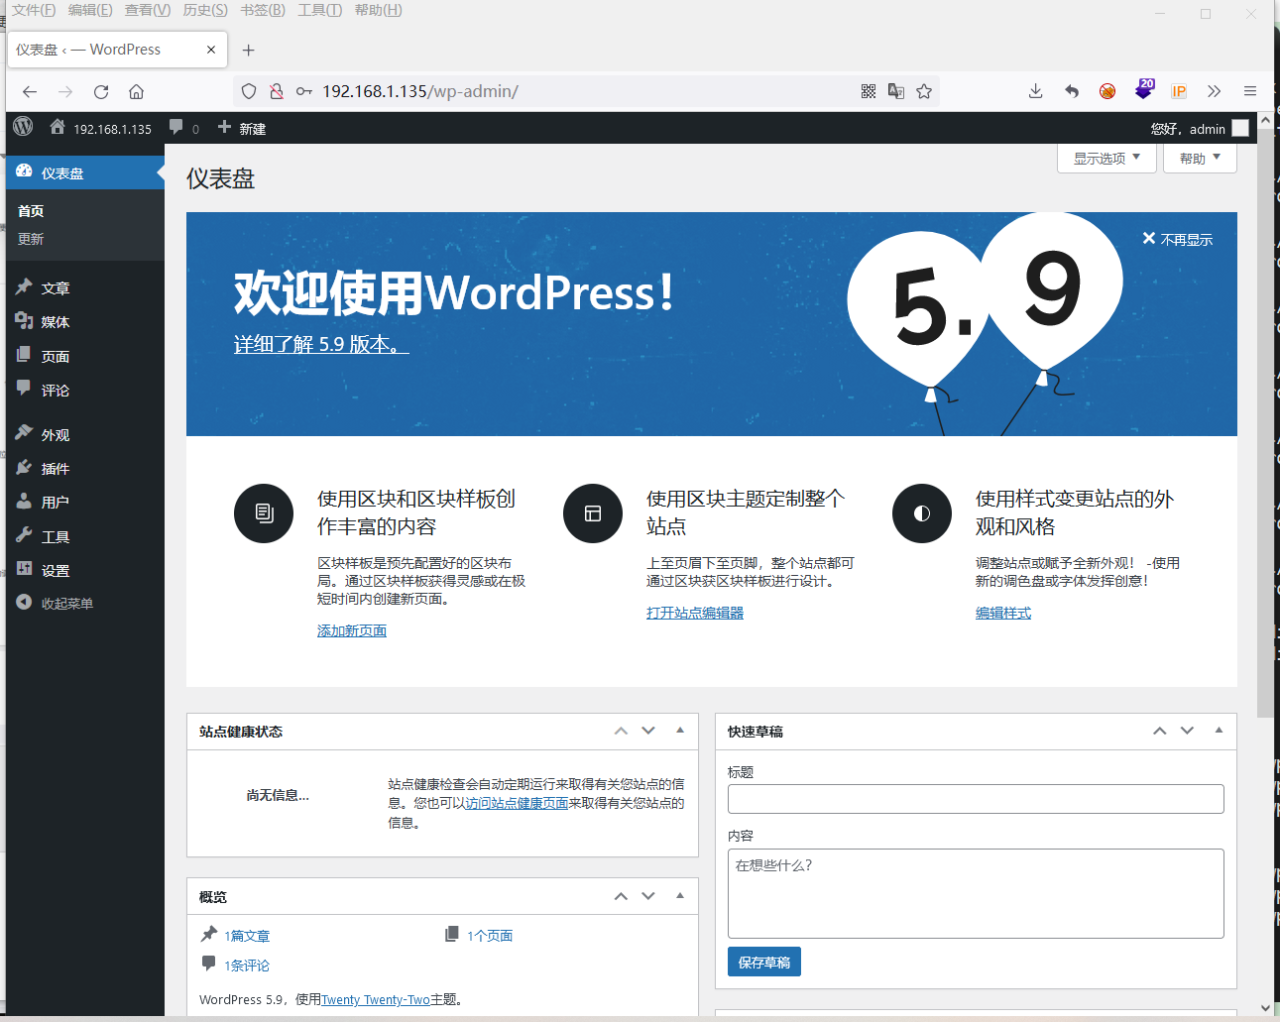Expand the 显示选项 dropdown
The image size is (1280, 1022).
(x=1106, y=158)
